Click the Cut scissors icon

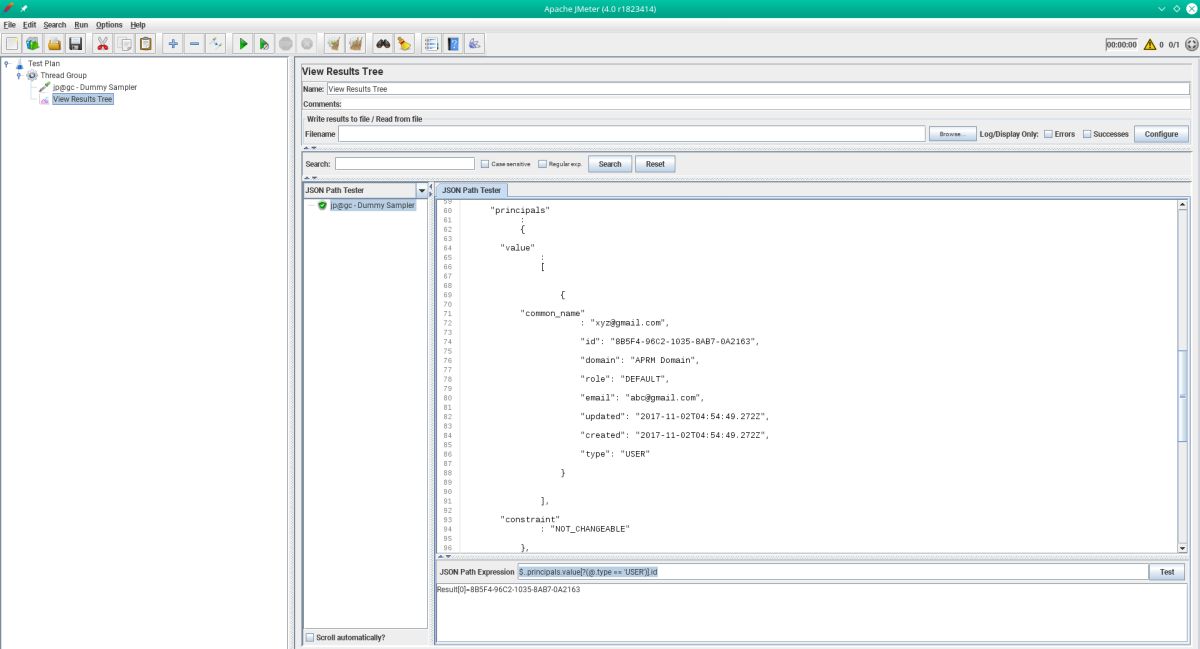(x=103, y=43)
